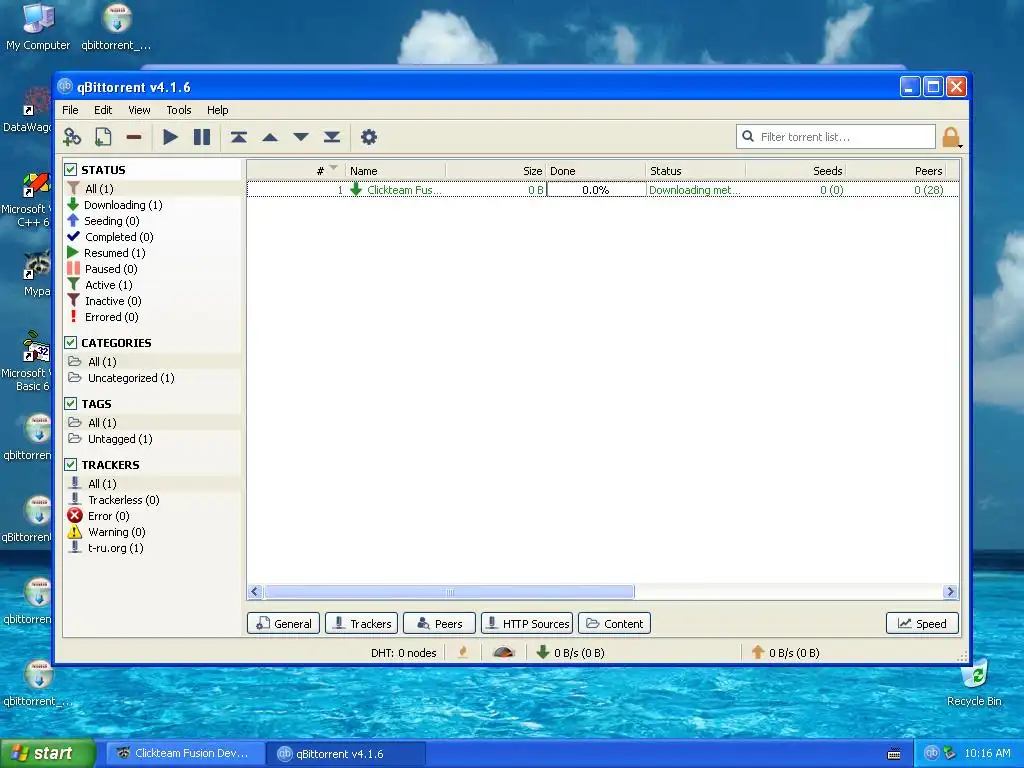This screenshot has height=768, width=1024.
Task: Focus the Filter torrent list field
Action: (x=835, y=136)
